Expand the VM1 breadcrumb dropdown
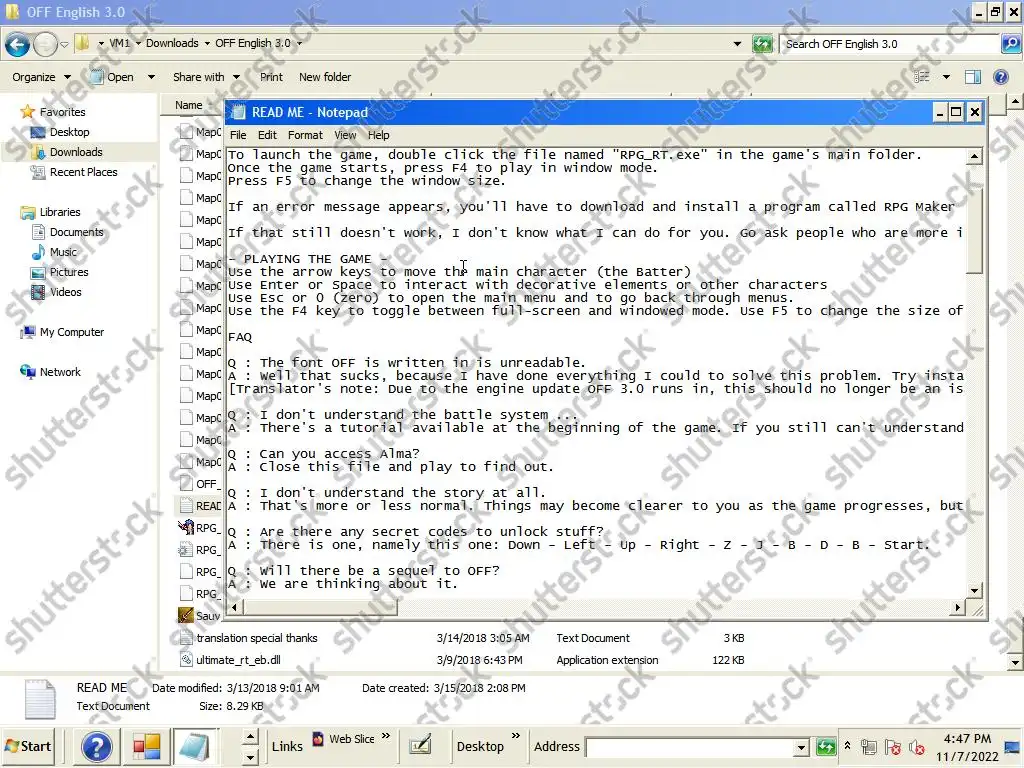Viewport: 1024px width, 768px height. point(138,44)
